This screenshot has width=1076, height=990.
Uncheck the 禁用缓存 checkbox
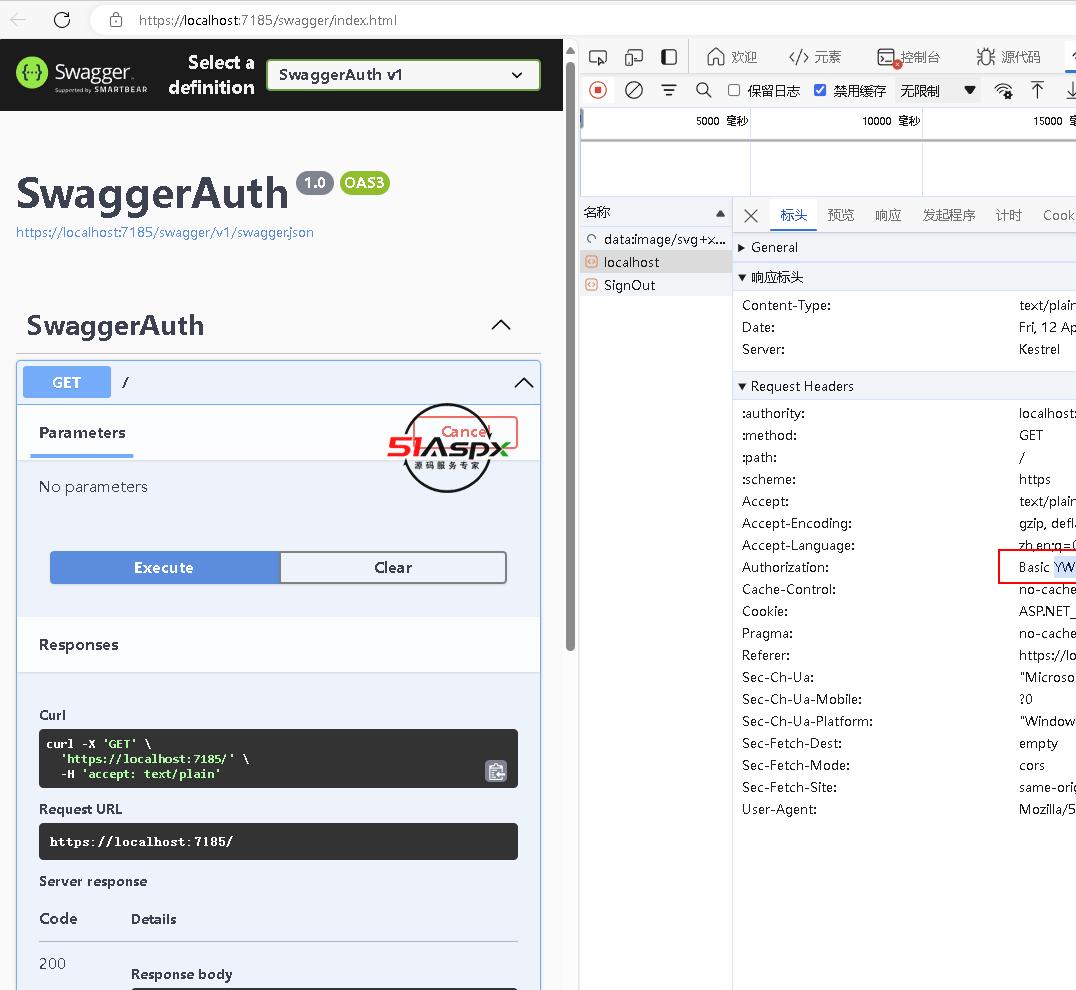(x=820, y=90)
